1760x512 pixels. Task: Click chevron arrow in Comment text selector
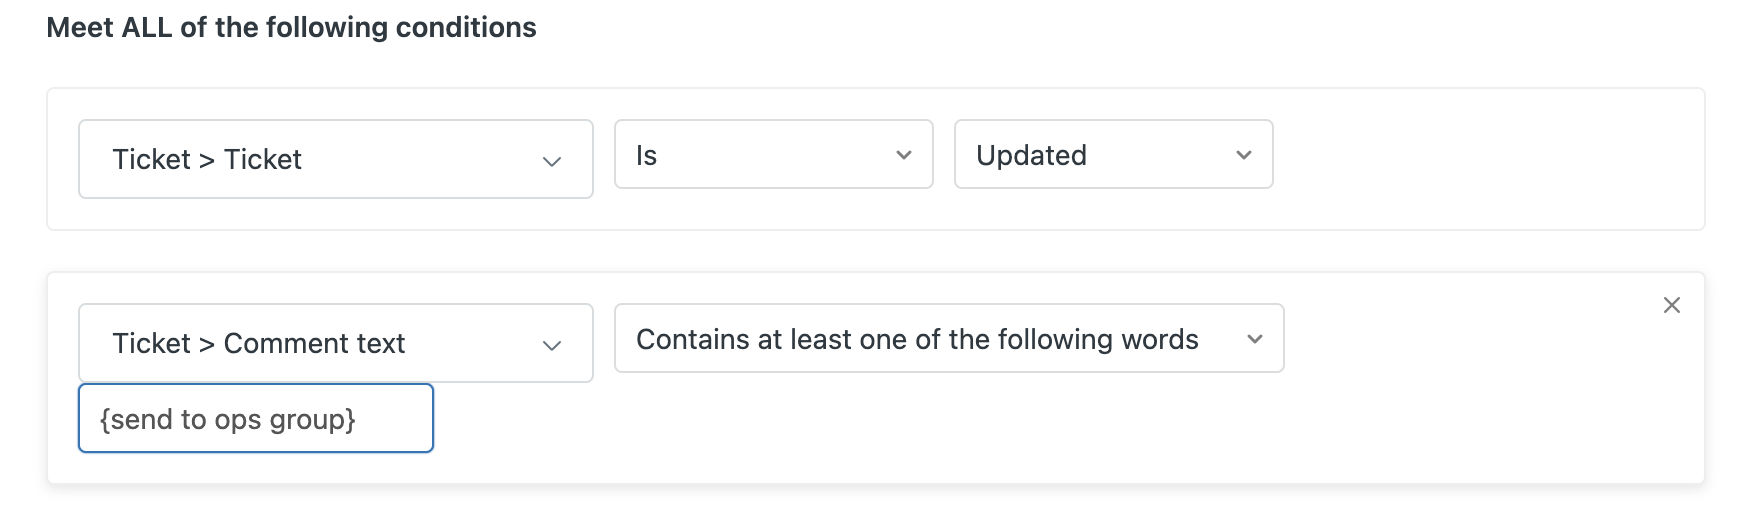552,345
